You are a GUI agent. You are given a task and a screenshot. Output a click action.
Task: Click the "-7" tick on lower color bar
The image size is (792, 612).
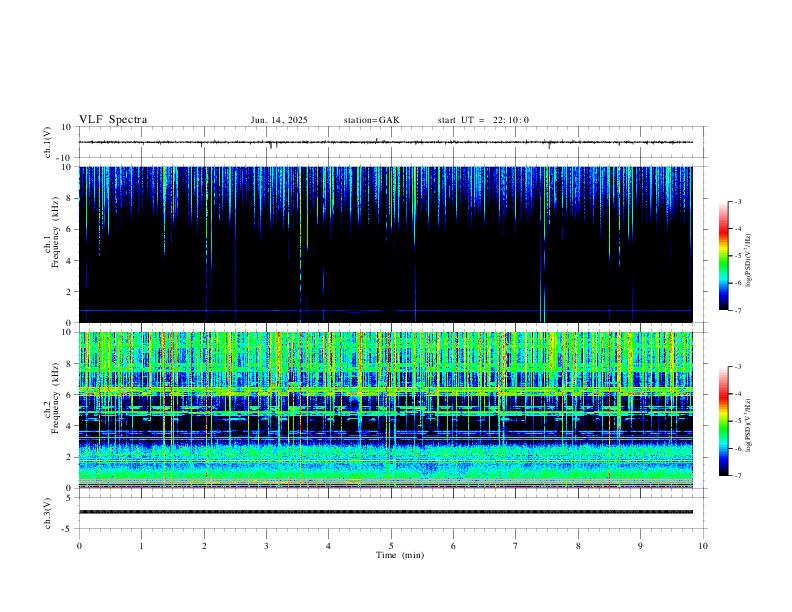coord(737,476)
